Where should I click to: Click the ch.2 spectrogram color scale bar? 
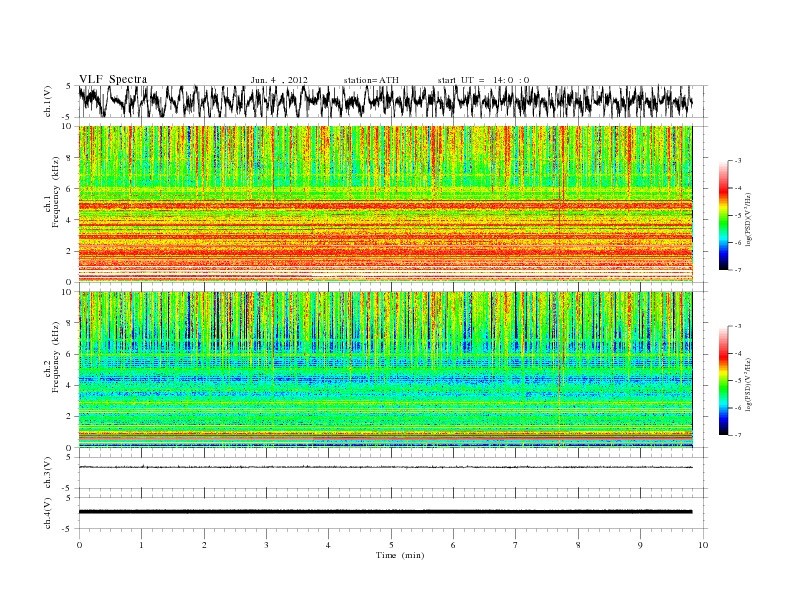click(724, 380)
